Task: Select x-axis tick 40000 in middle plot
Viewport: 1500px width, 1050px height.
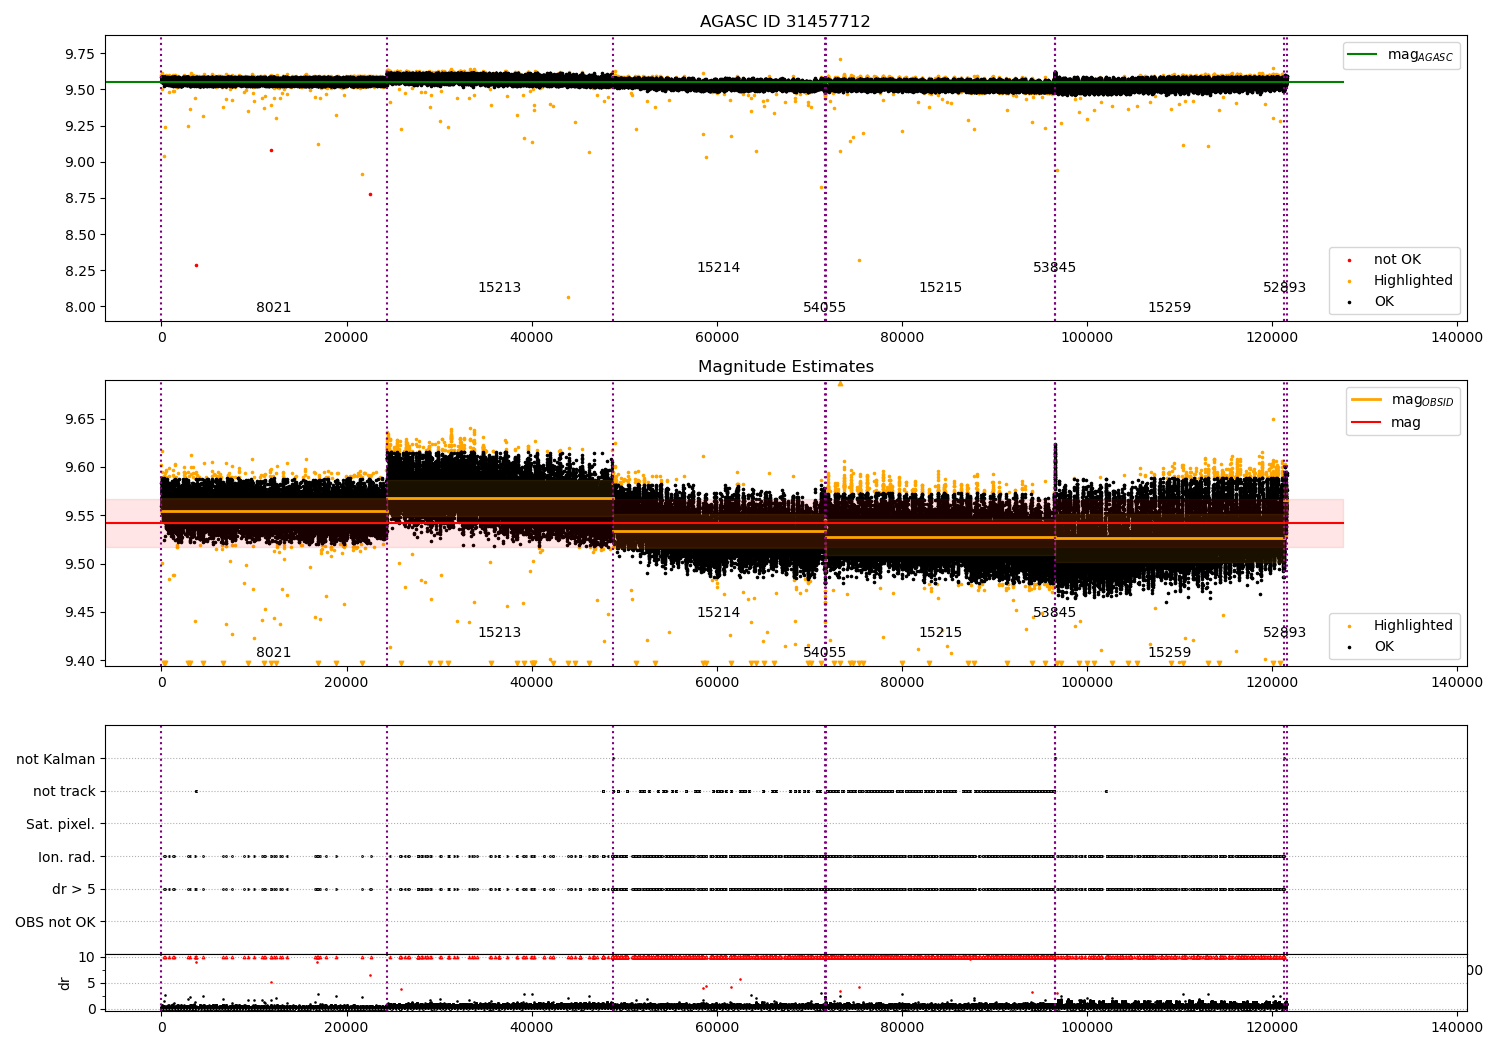Action: pyautogui.click(x=531, y=683)
